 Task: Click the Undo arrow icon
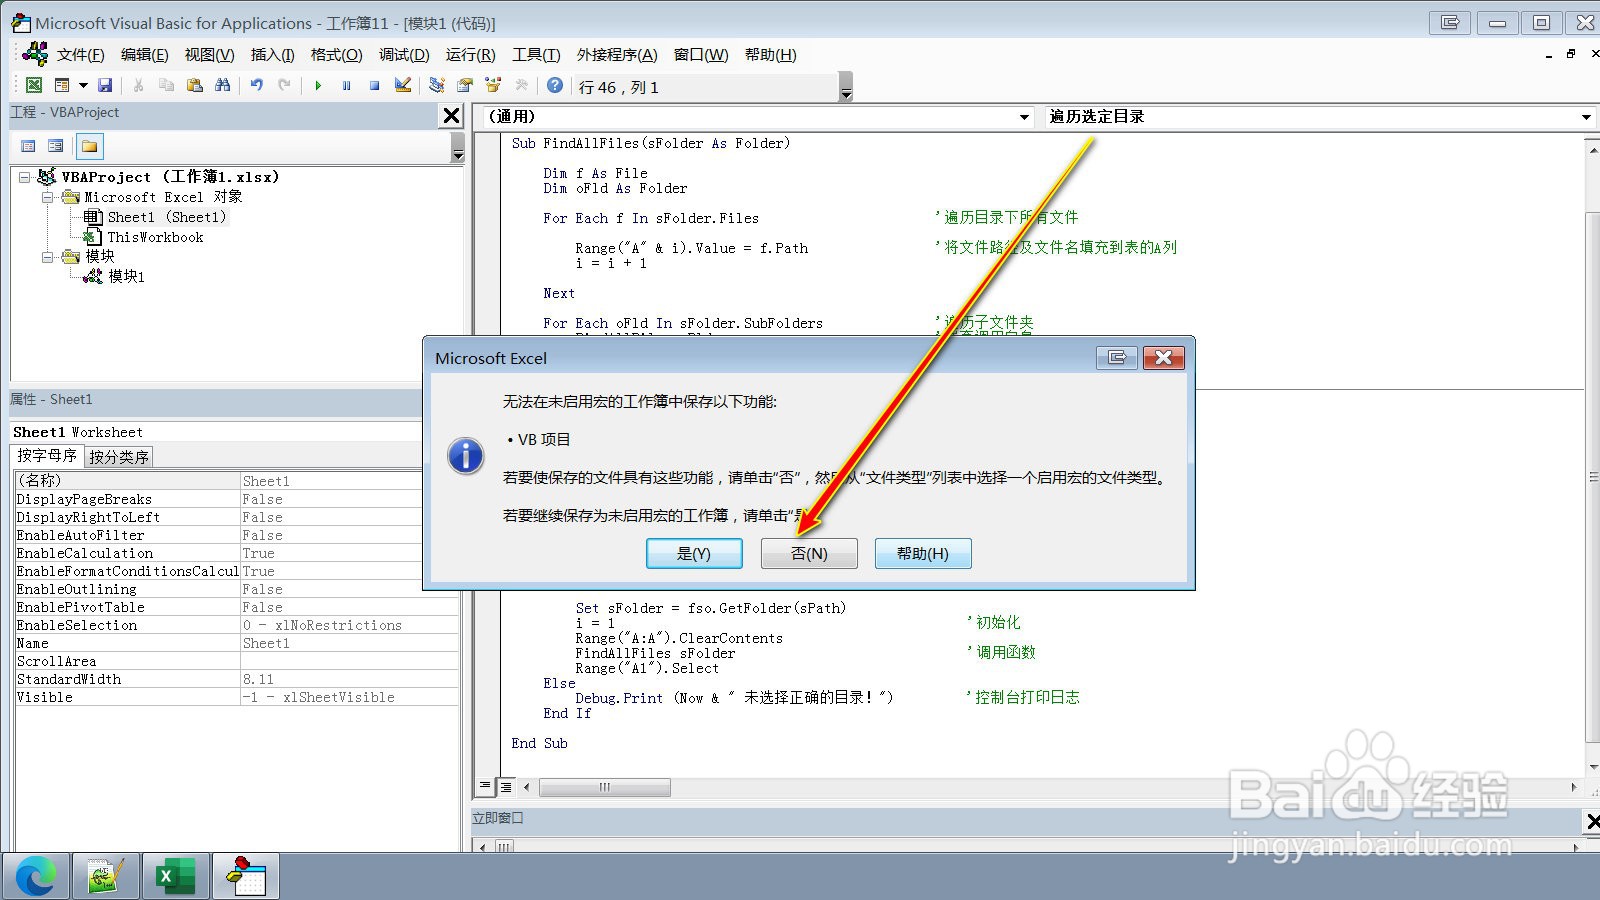pyautogui.click(x=257, y=86)
